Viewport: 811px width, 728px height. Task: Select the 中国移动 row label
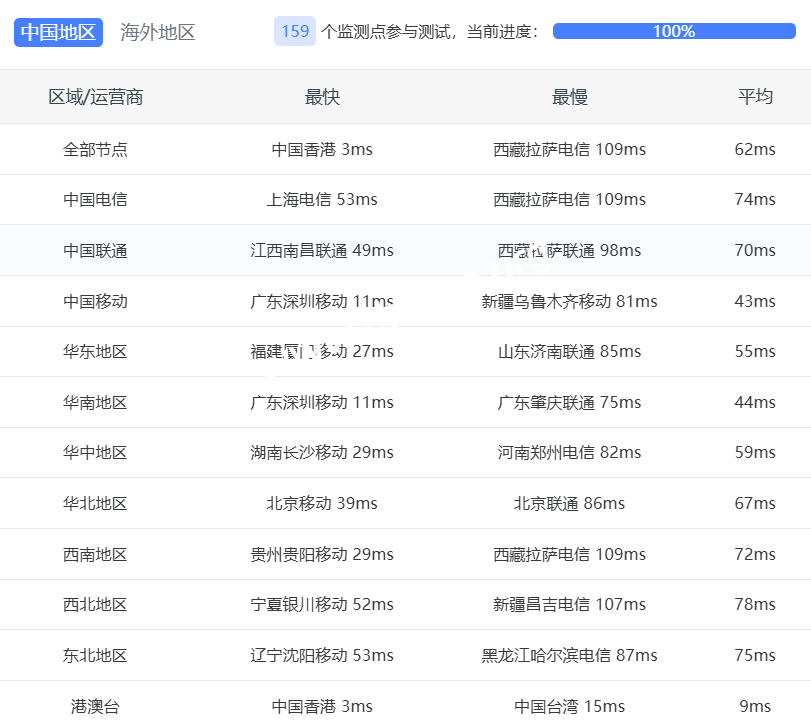coord(96,301)
